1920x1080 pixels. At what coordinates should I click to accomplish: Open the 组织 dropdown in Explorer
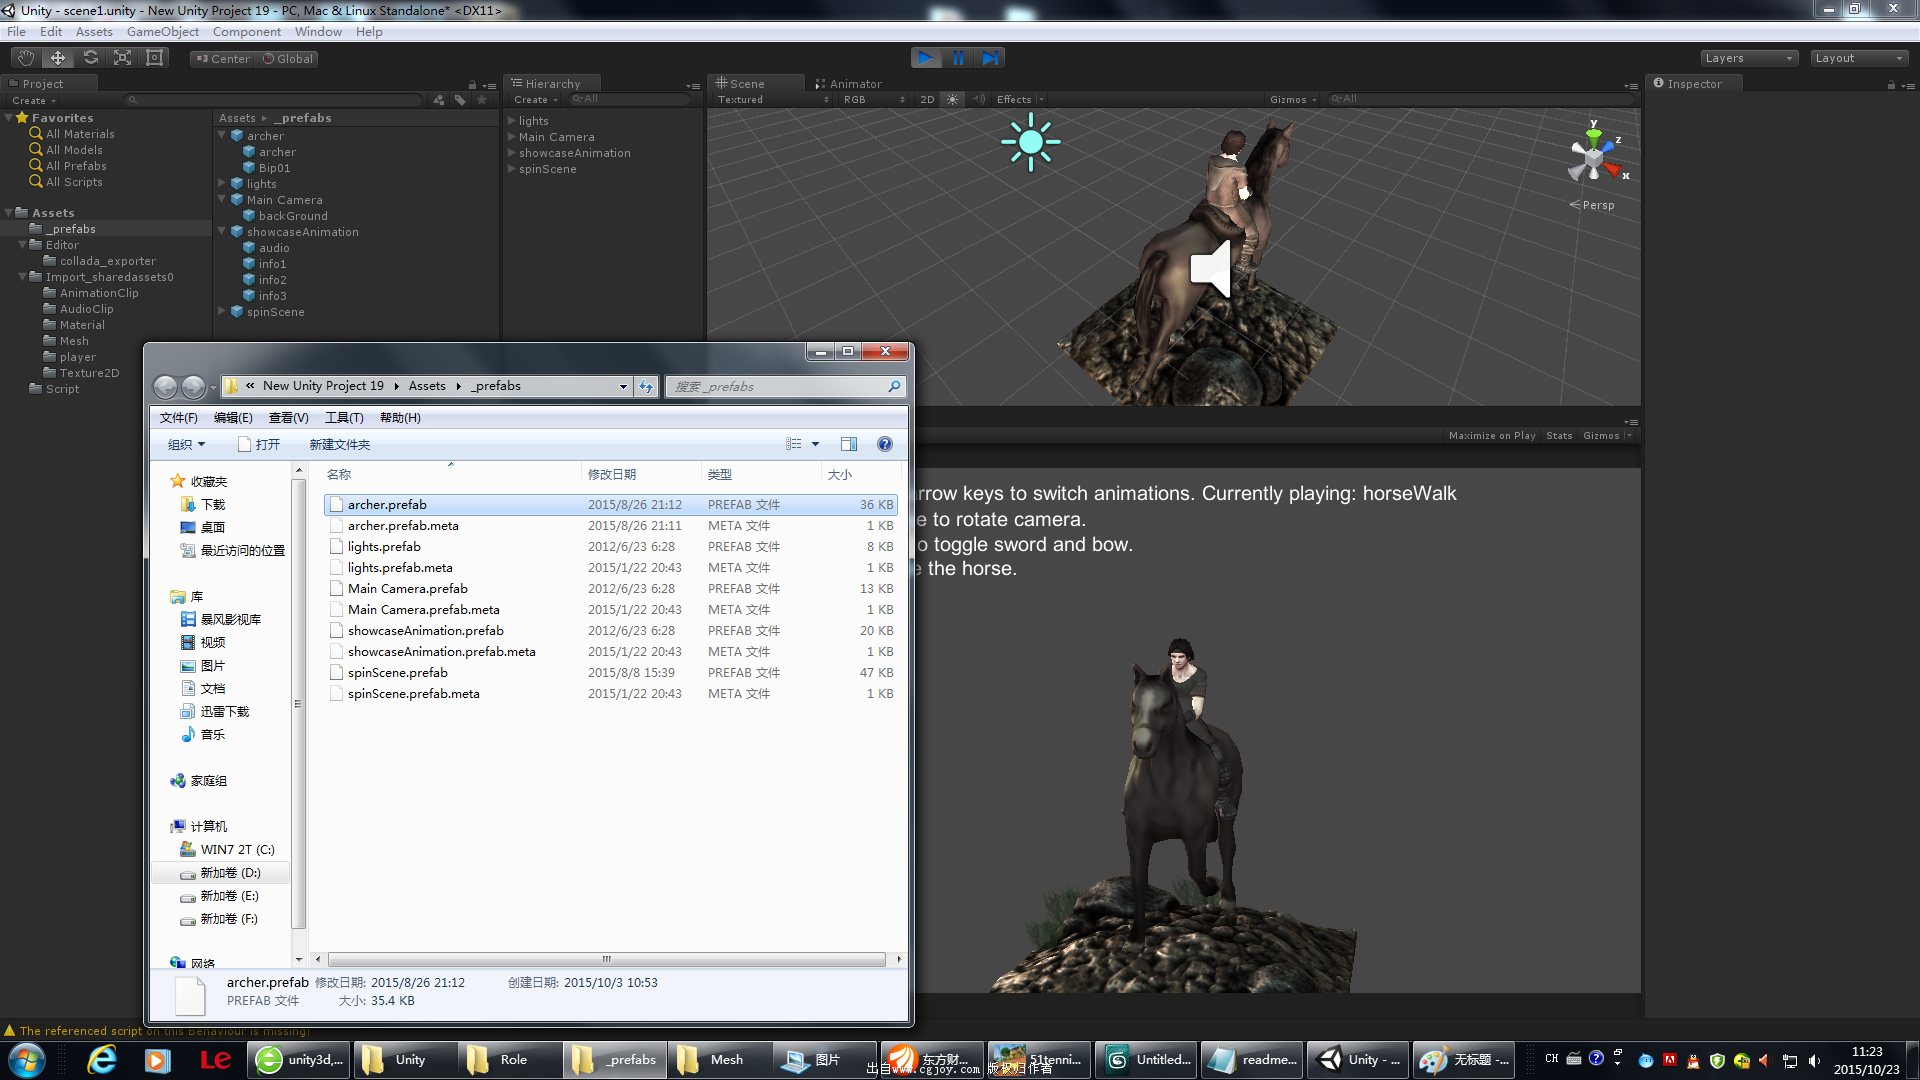(x=186, y=445)
